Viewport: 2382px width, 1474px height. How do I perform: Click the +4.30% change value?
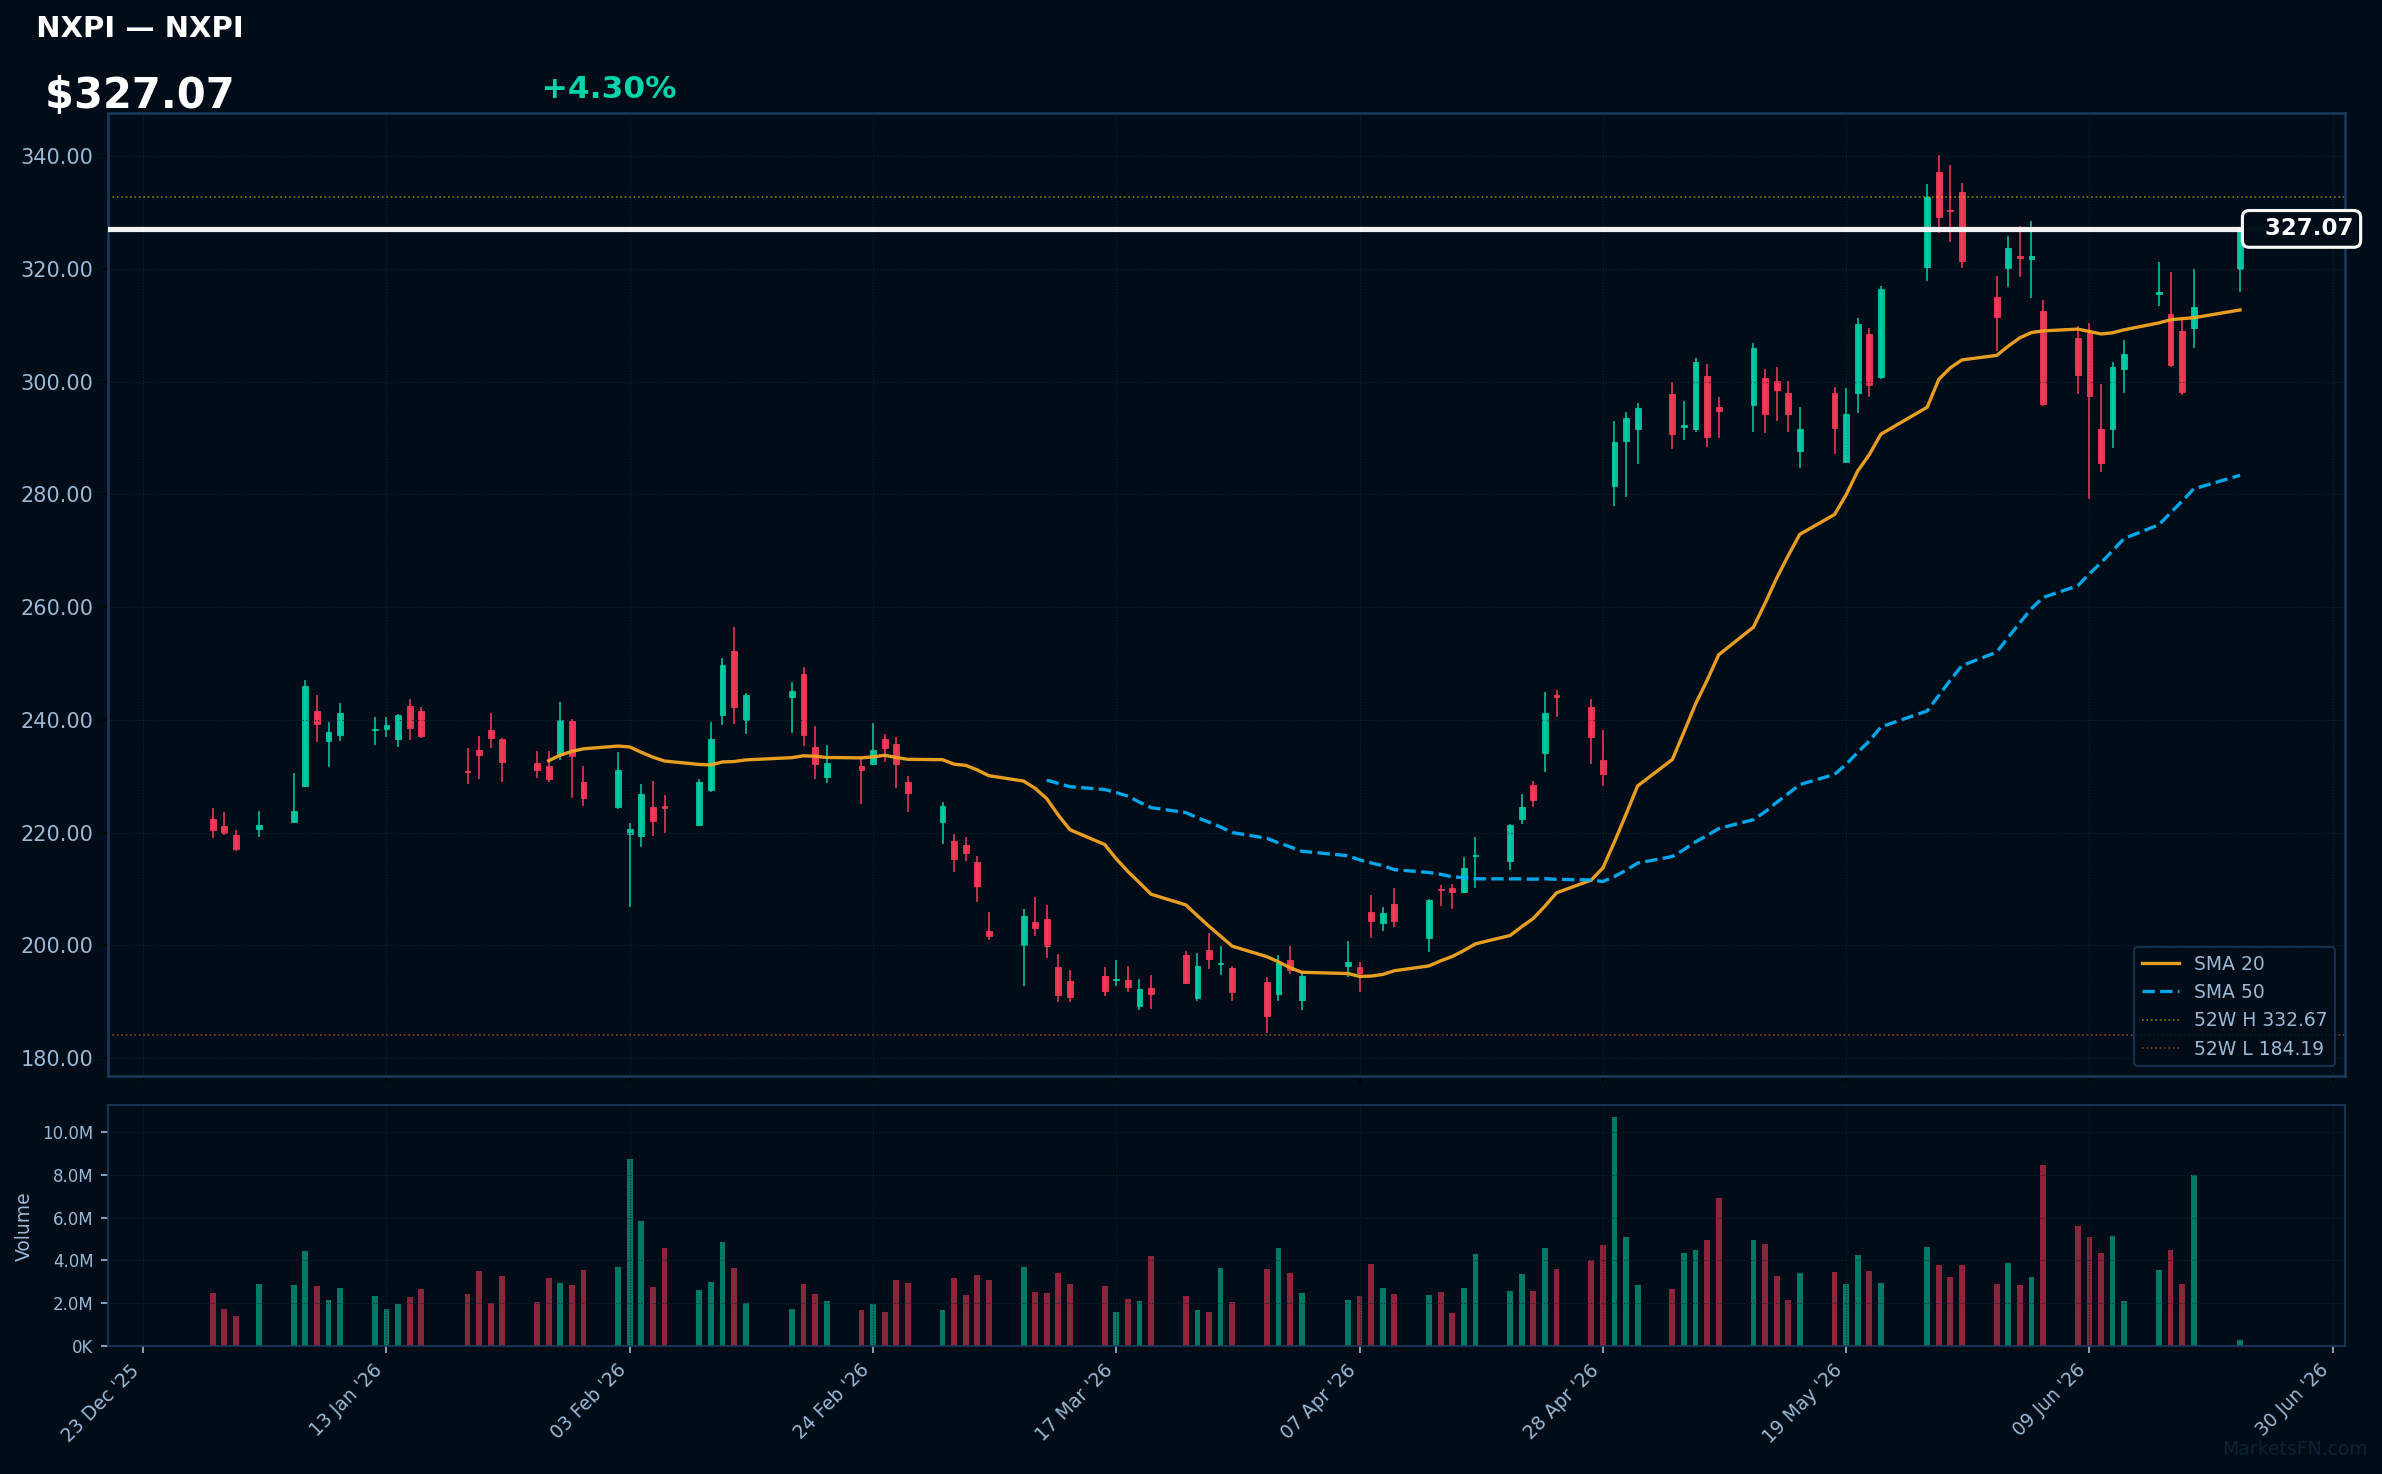tap(609, 88)
